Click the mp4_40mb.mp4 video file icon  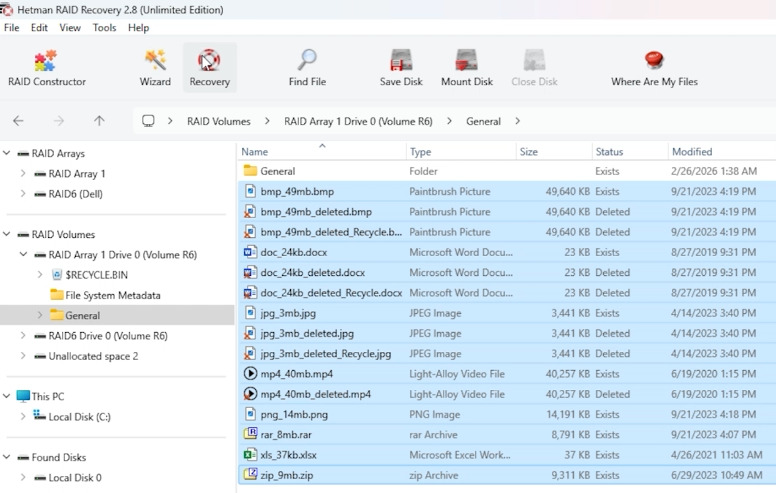click(250, 374)
